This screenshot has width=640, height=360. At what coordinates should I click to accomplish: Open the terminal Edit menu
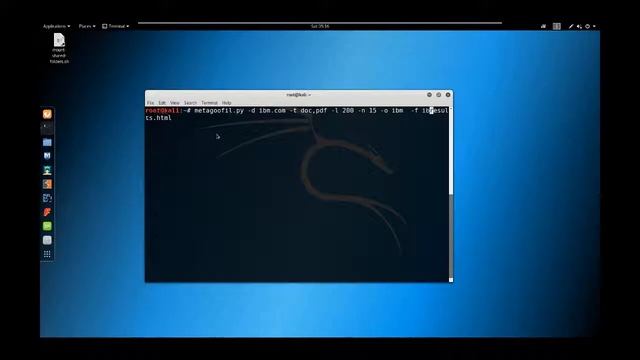tap(162, 103)
